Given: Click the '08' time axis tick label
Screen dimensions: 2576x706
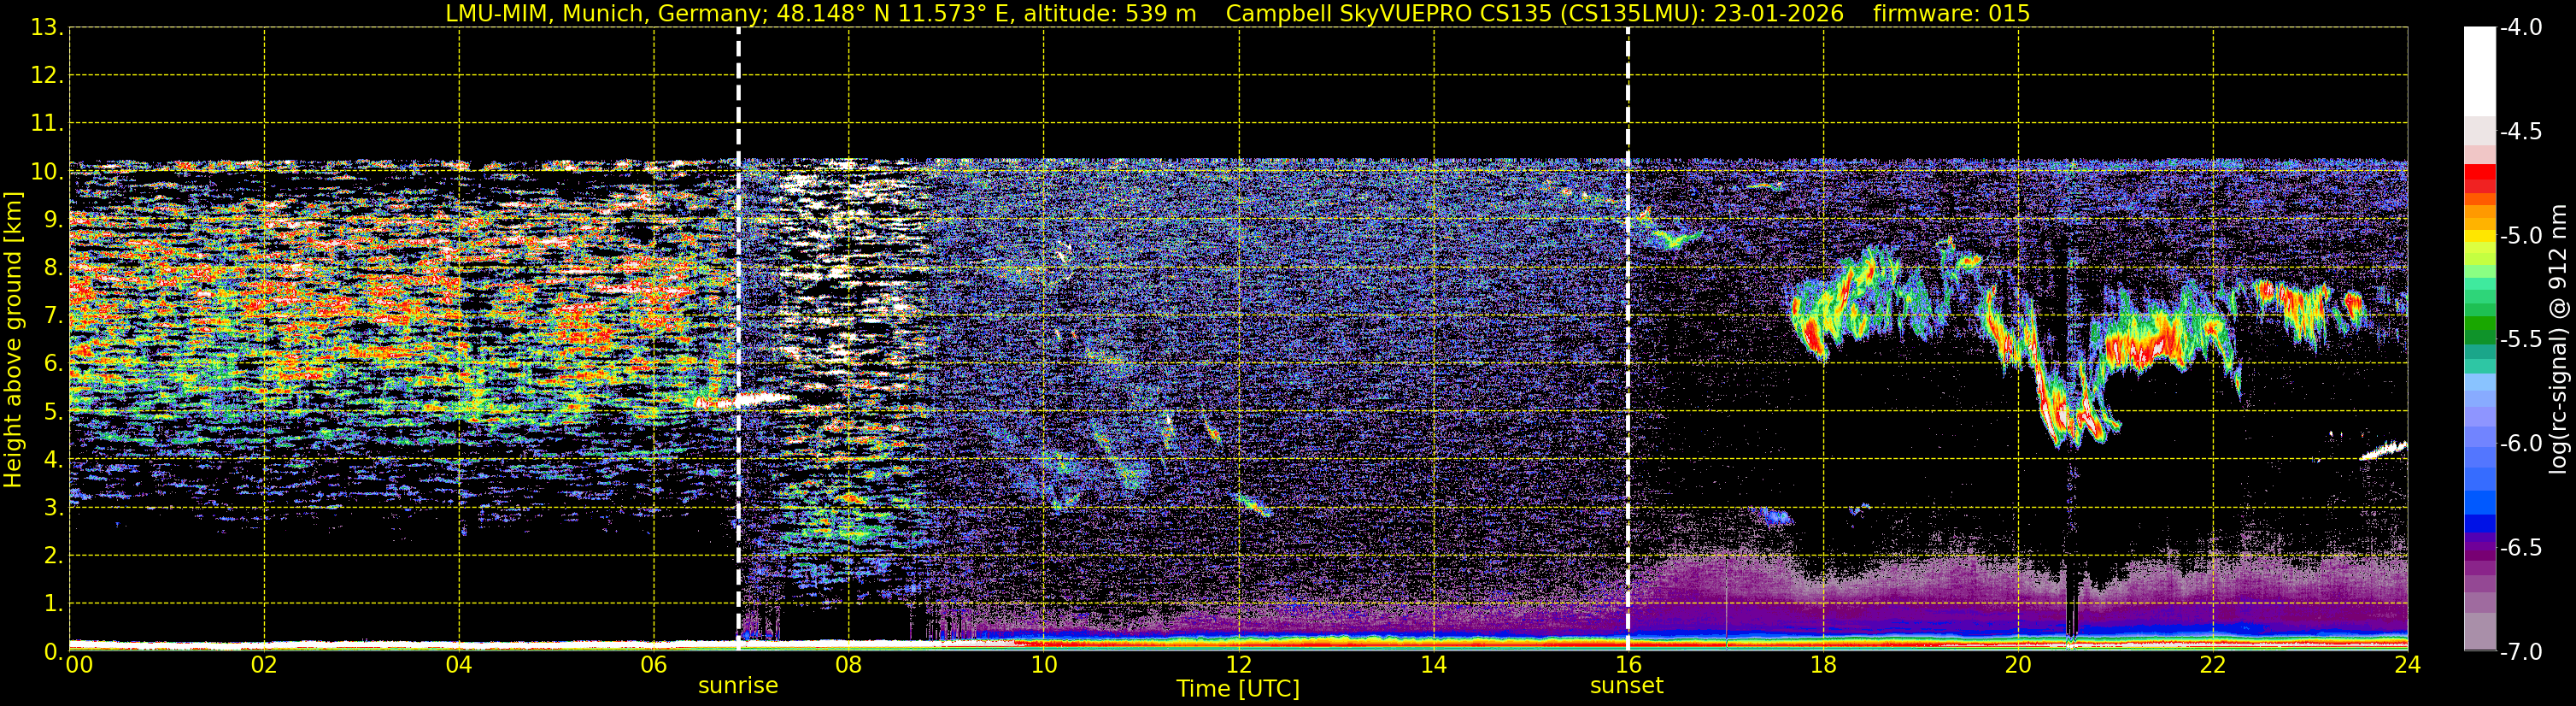Looking at the screenshot, I should 849,665.
